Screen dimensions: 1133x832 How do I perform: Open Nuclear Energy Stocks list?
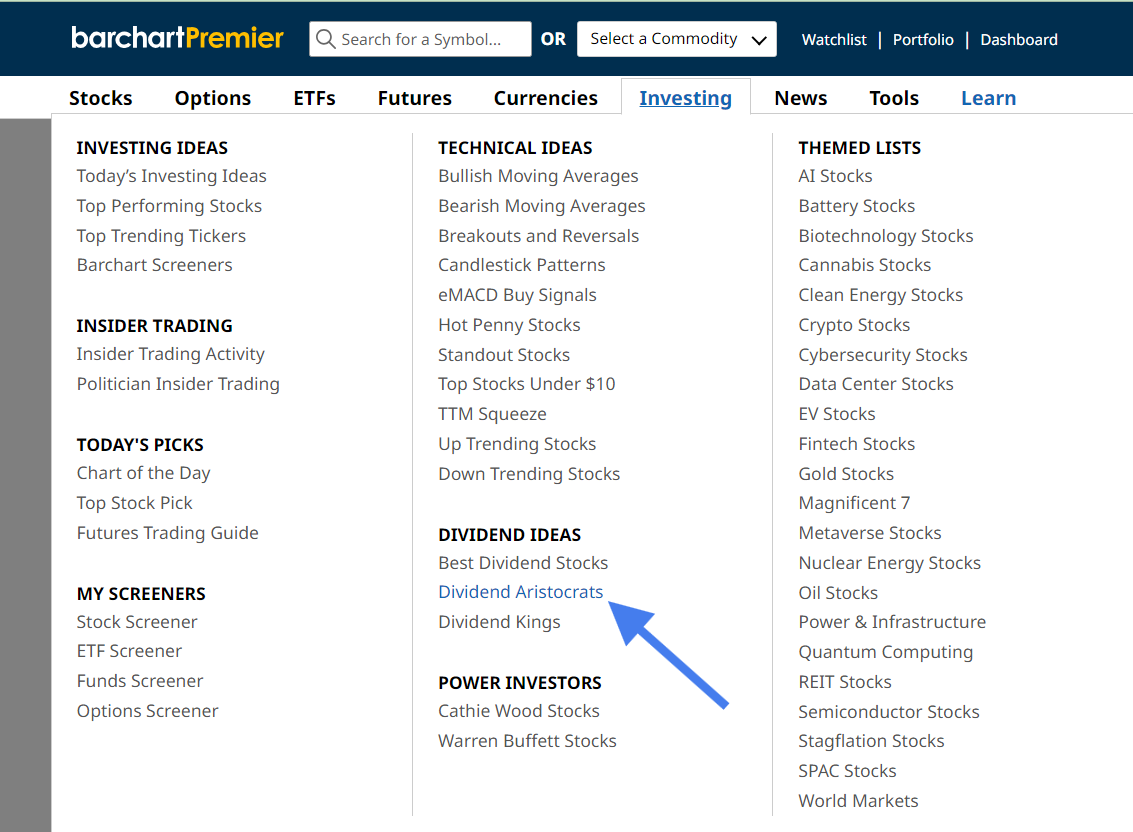tap(889, 562)
